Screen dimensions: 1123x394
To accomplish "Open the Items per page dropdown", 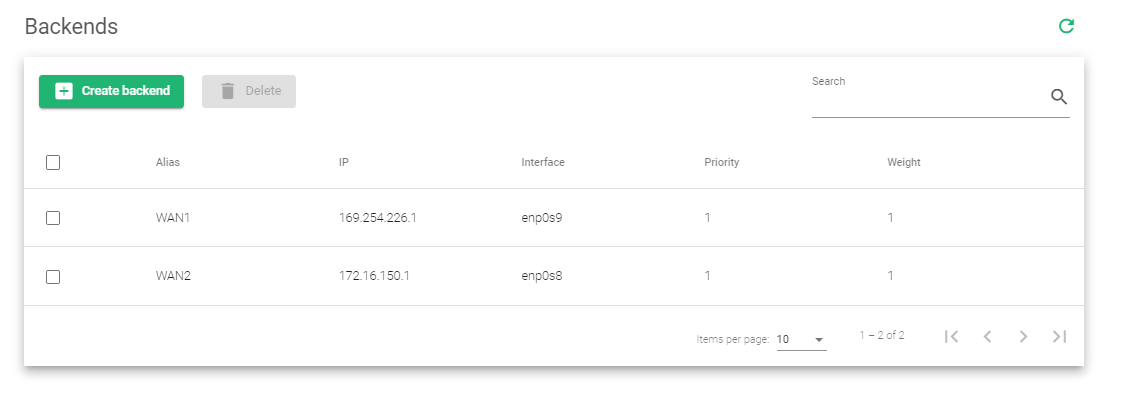I will point(801,340).
